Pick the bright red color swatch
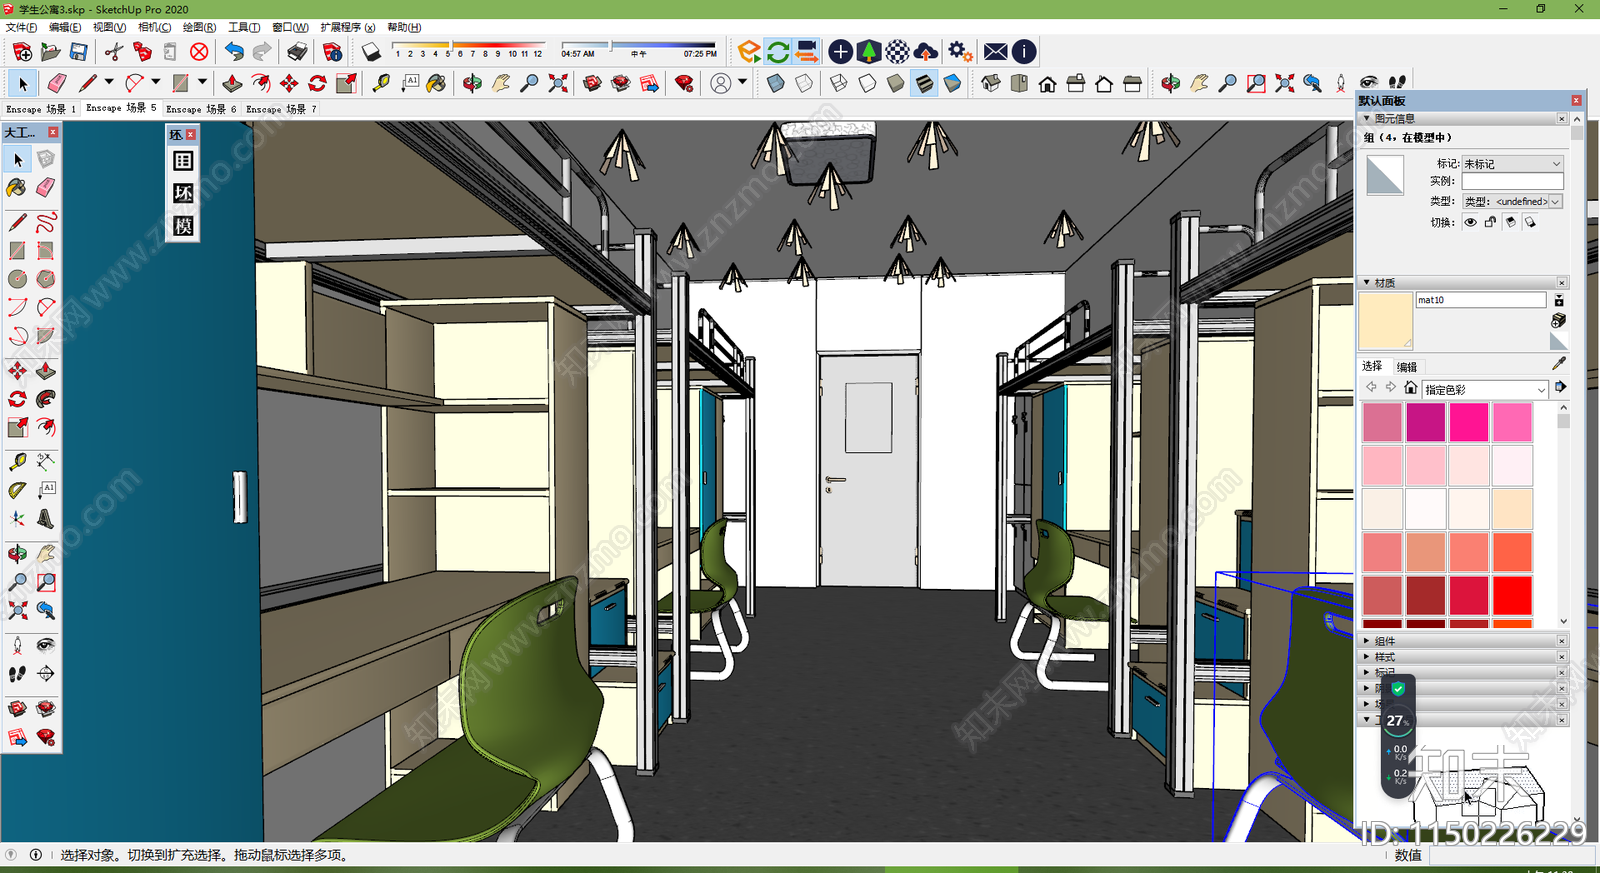The height and width of the screenshot is (873, 1600). 1512,595
